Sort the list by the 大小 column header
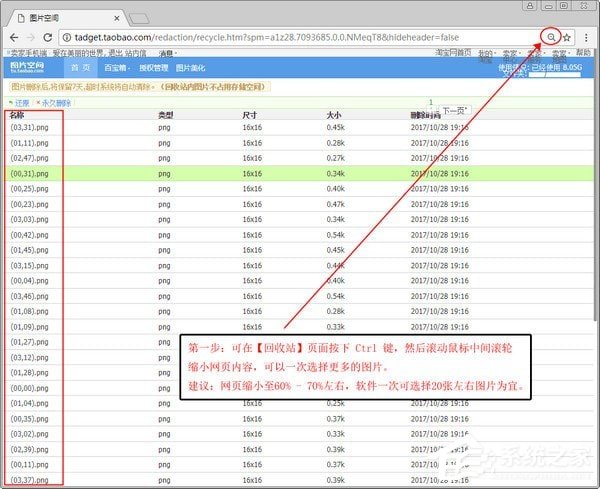600x489 pixels. [x=334, y=116]
